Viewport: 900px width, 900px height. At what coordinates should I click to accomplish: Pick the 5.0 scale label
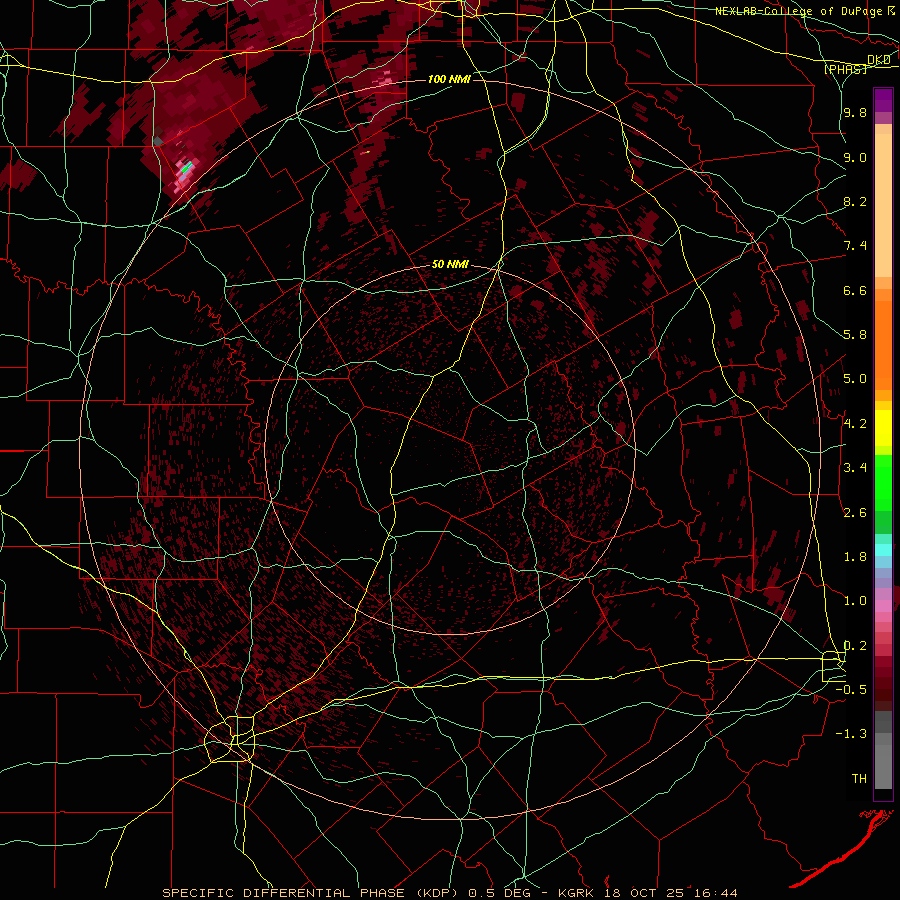(x=855, y=379)
